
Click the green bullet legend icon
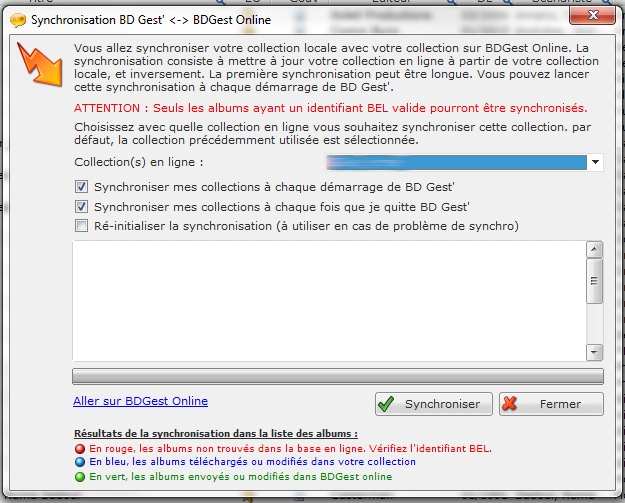click(80, 477)
